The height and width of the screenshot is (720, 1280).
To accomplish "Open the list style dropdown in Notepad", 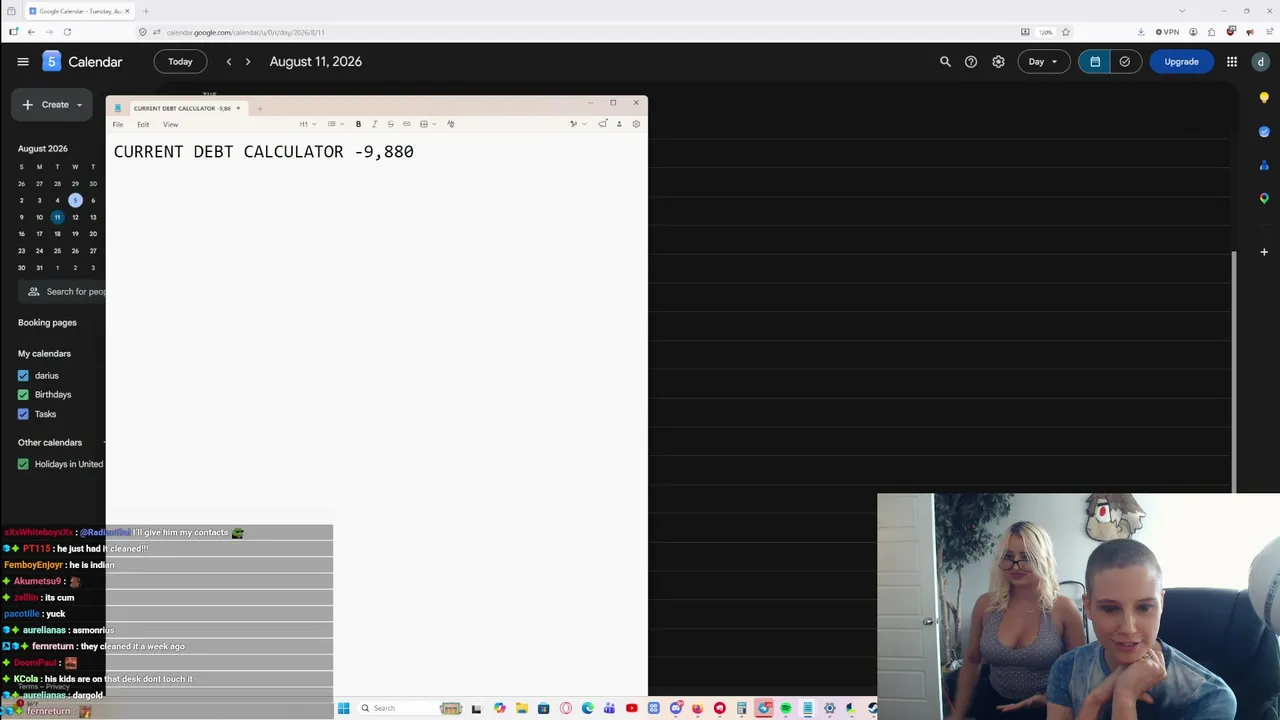I will click(335, 124).
